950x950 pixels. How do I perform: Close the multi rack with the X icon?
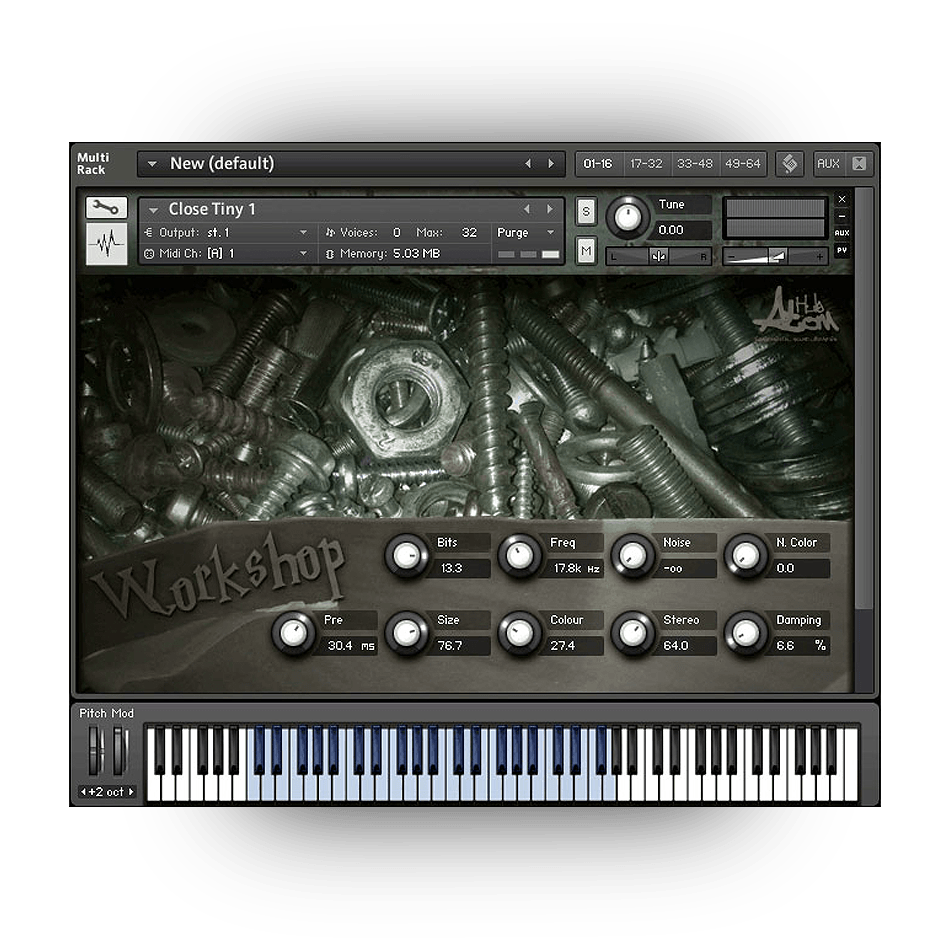point(859,164)
